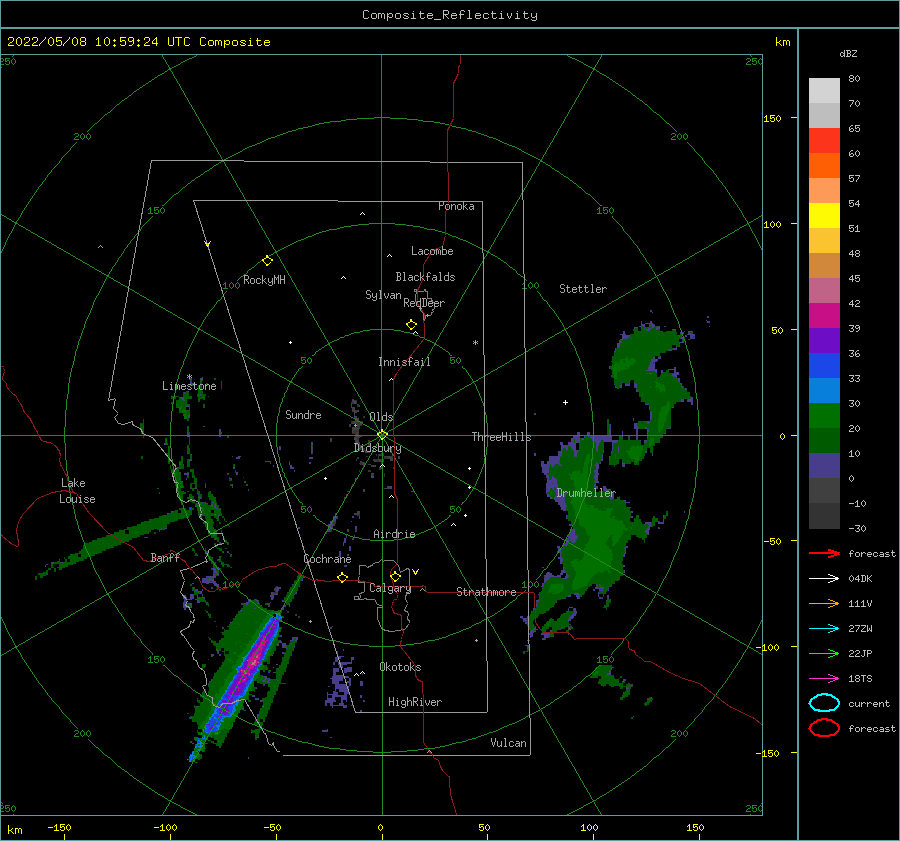
Task: Click the RockyMH label
Action: [x=264, y=280]
